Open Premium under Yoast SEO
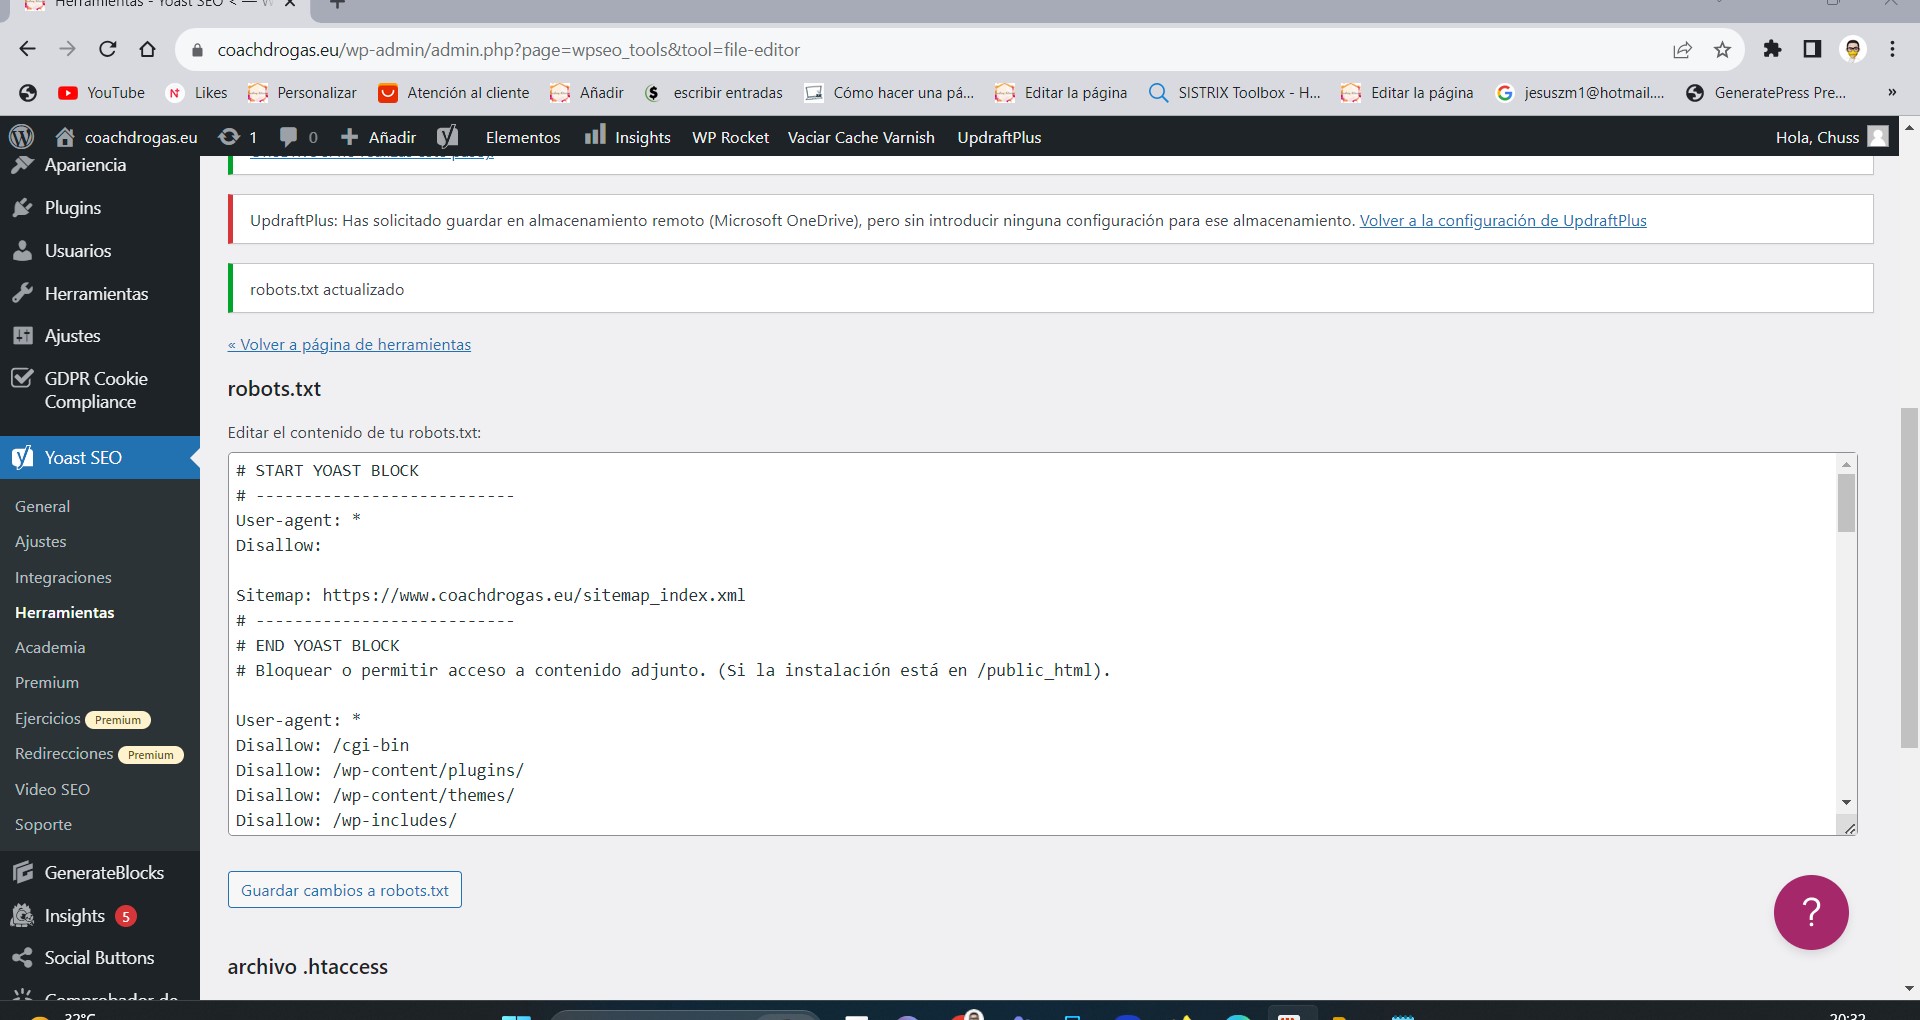This screenshot has width=1920, height=1020. pyautogui.click(x=47, y=683)
